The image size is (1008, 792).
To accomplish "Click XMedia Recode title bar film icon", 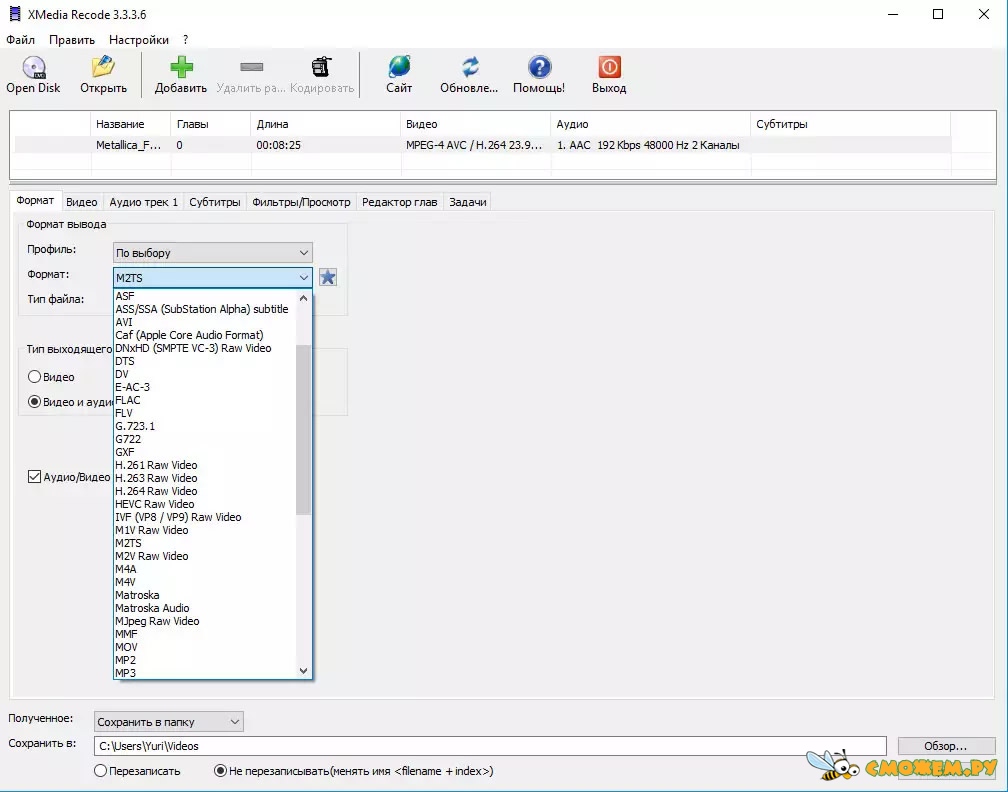I will click(15, 14).
